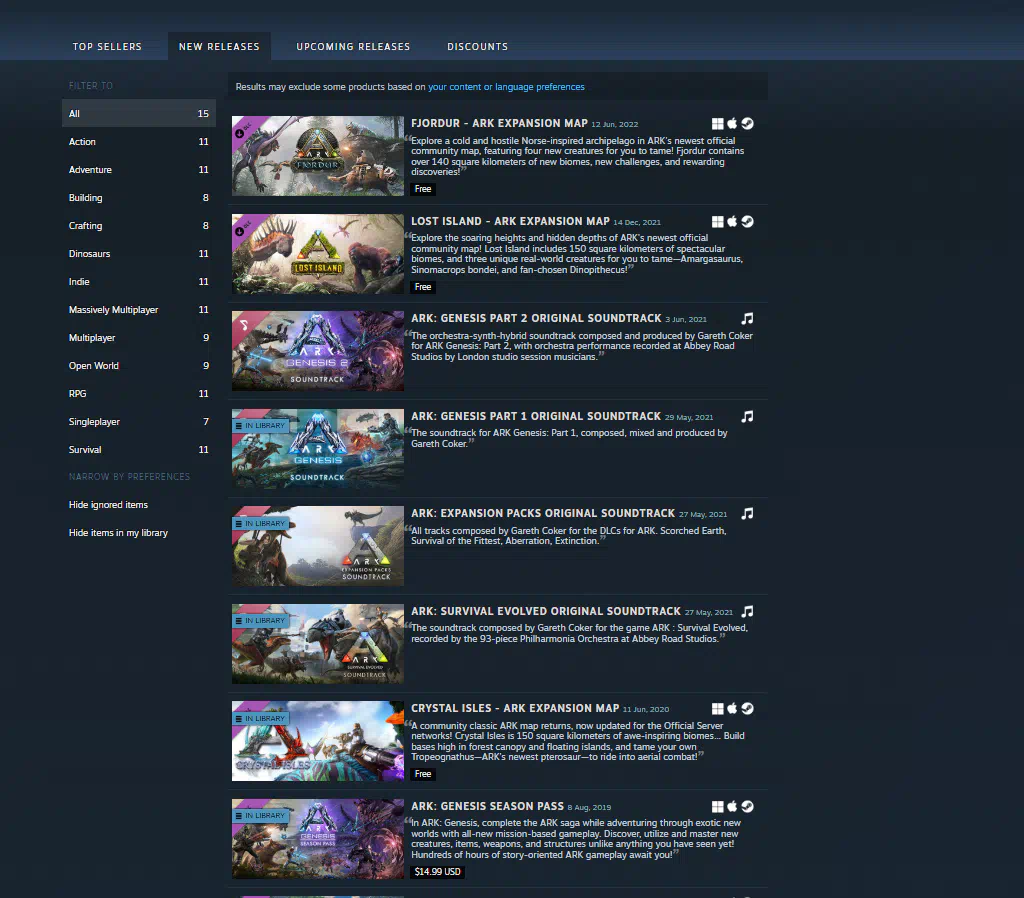
Task: Click the SteamOS icon on Genesis Season Pass row
Action: pyautogui.click(x=748, y=807)
